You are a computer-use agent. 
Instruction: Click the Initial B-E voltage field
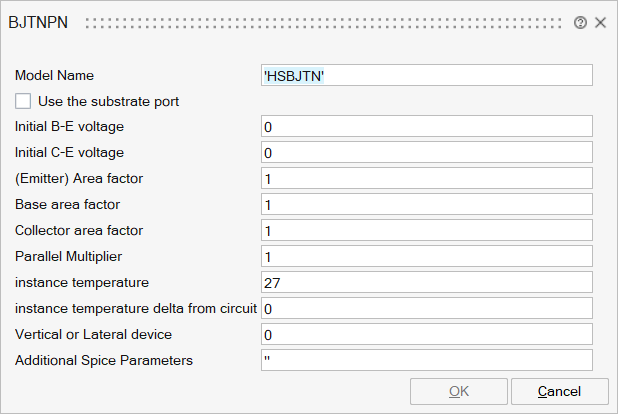[426, 127]
